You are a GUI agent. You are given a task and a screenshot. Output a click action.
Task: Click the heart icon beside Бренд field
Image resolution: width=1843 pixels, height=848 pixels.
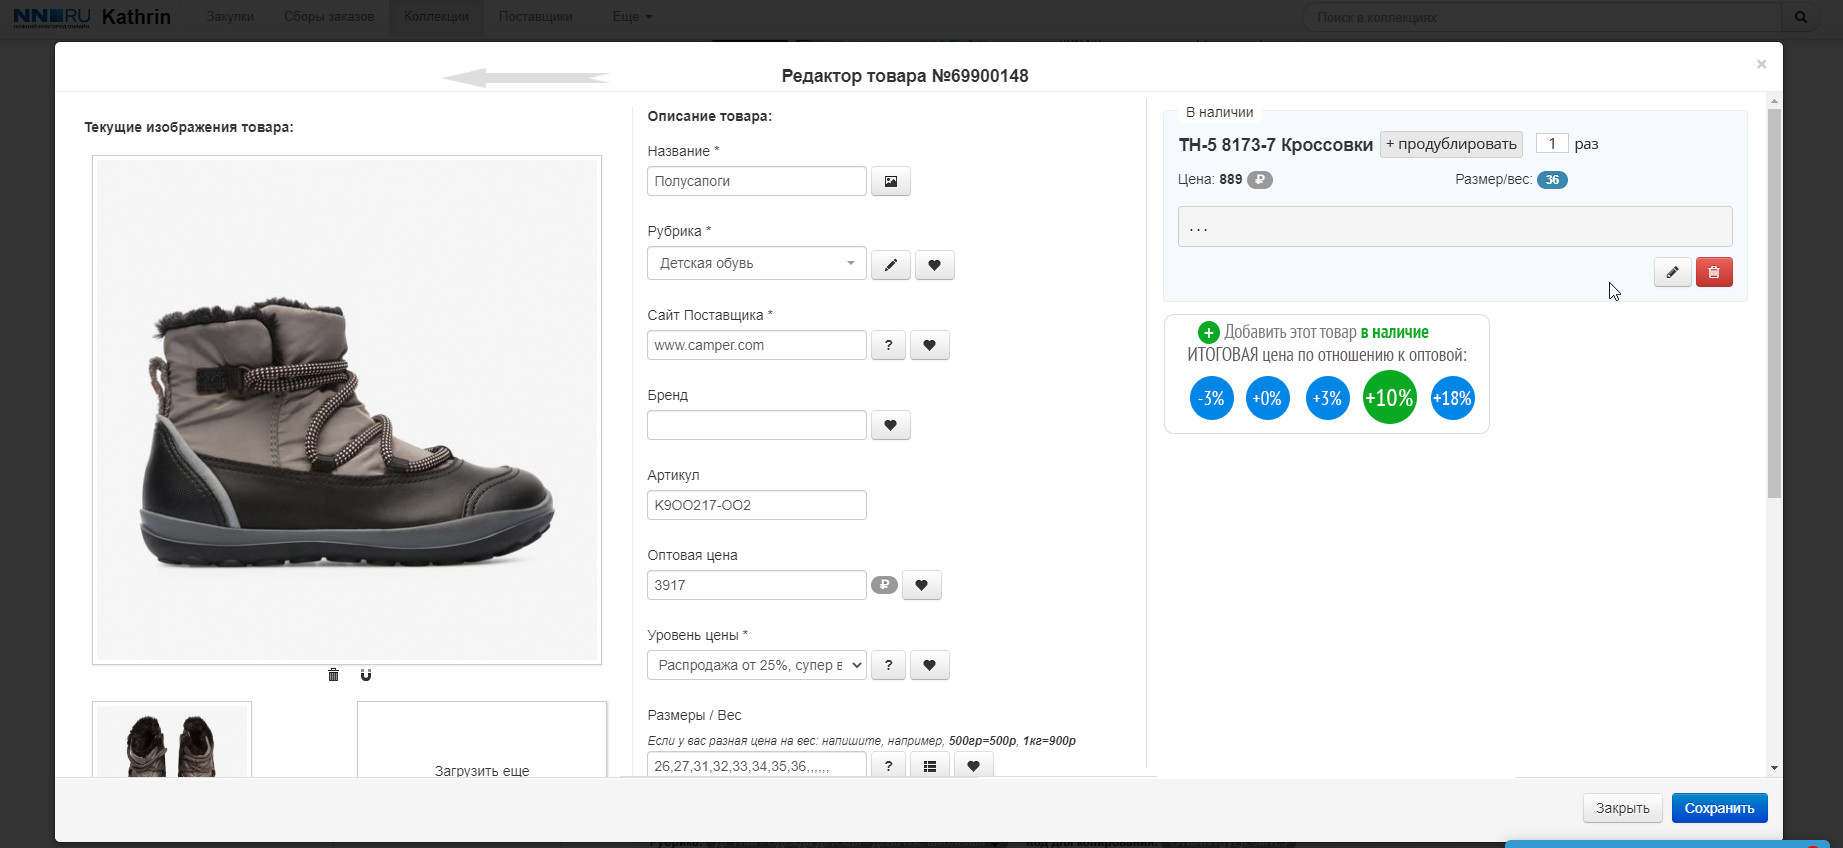click(x=890, y=425)
